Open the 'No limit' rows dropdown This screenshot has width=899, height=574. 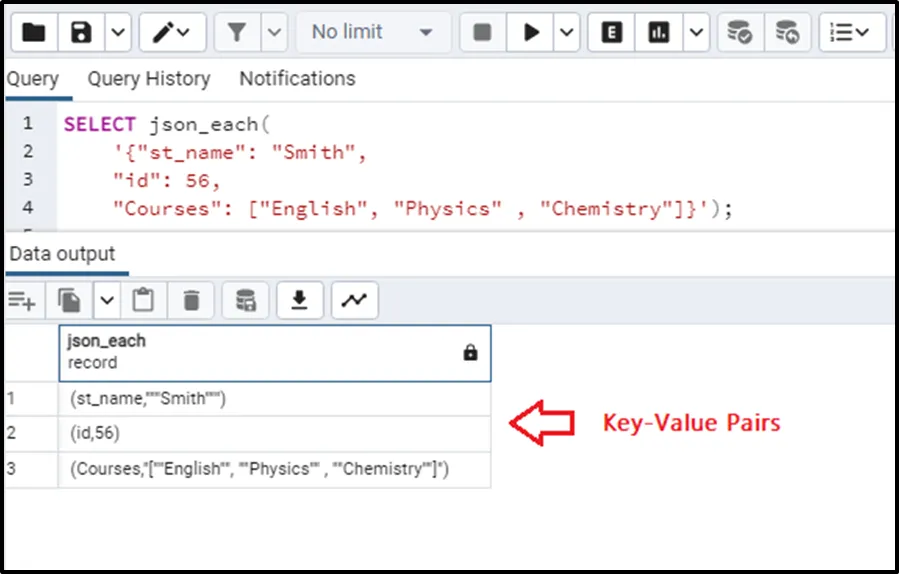point(372,32)
